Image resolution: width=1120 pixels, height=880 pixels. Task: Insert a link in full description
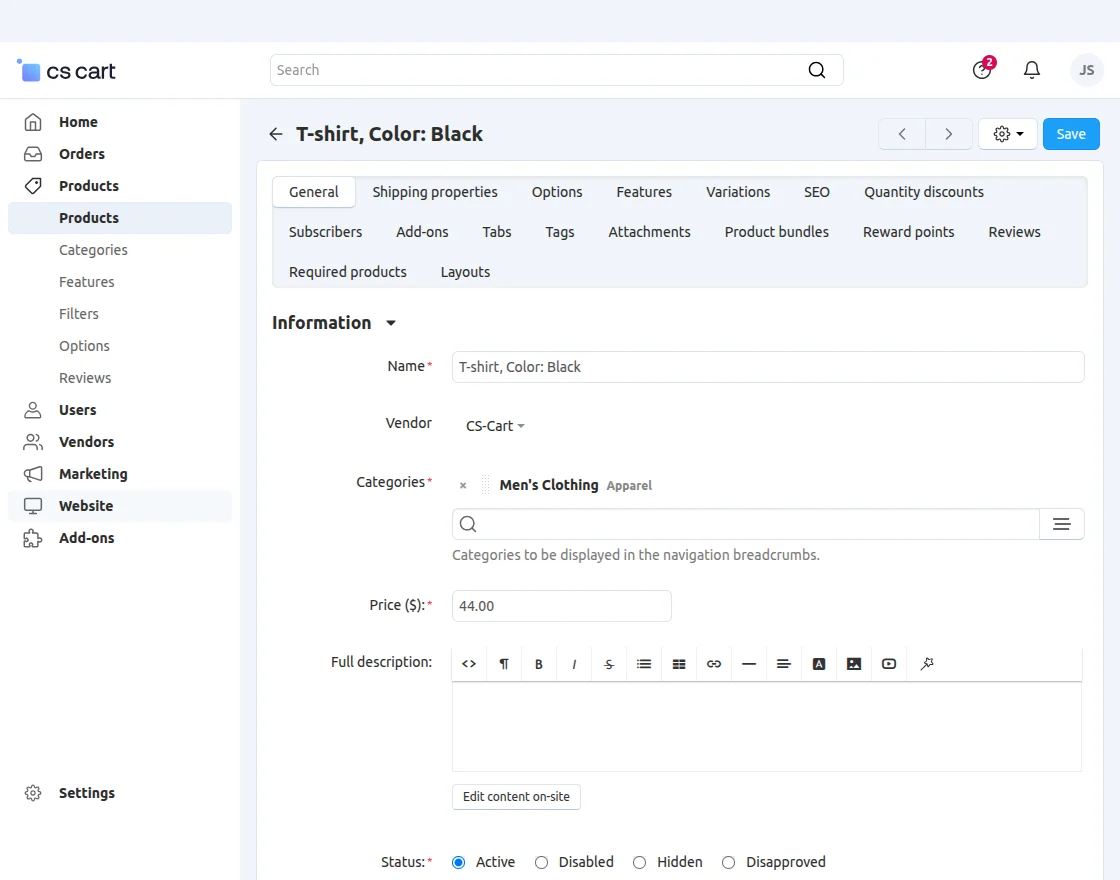click(x=714, y=664)
